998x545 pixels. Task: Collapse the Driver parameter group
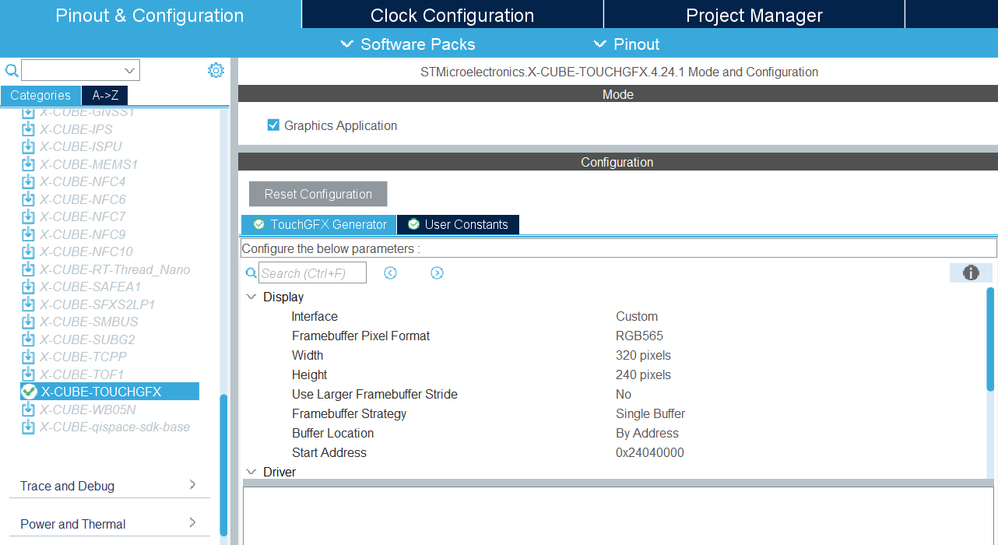(251, 472)
